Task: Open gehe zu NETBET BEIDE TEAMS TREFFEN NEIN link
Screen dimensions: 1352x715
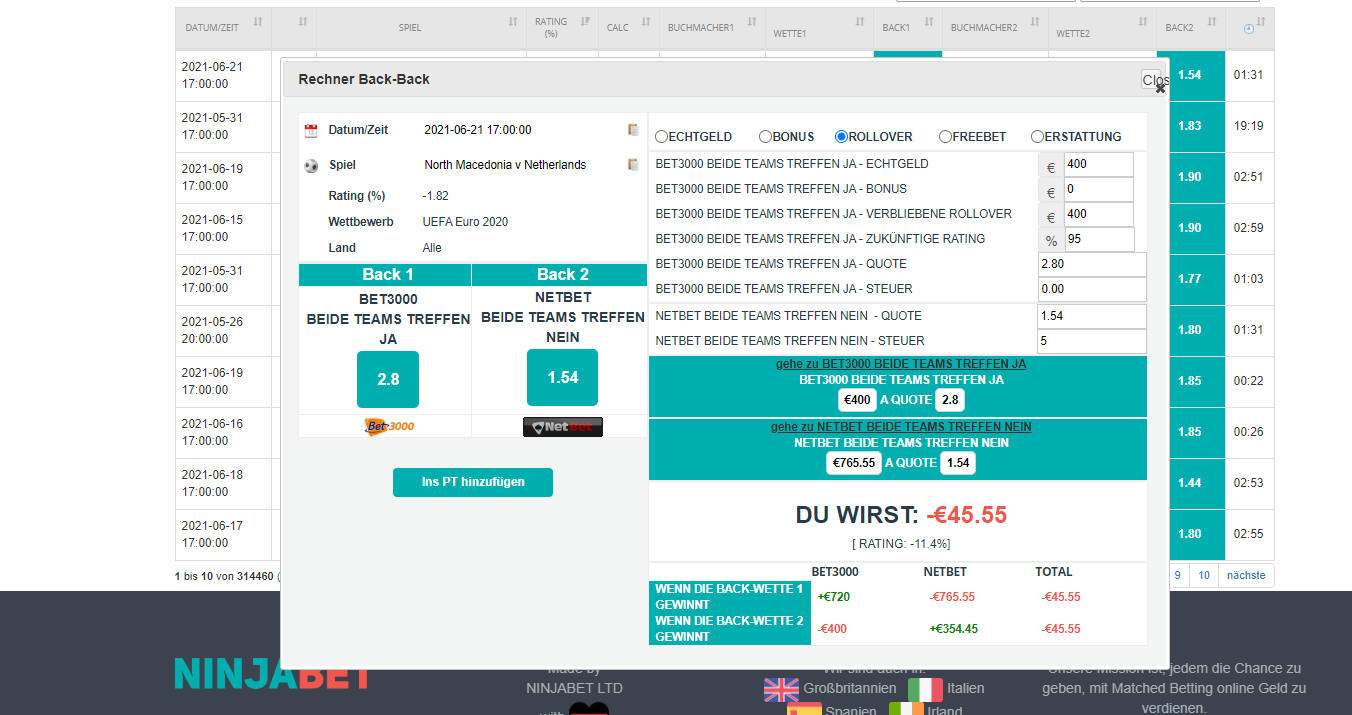Action: [x=901, y=427]
